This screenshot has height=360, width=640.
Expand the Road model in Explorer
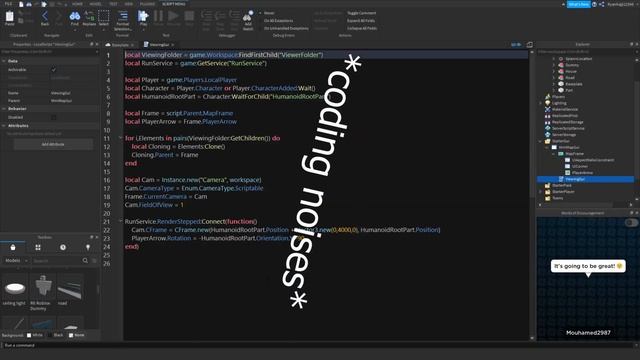pyautogui.click(x=554, y=78)
